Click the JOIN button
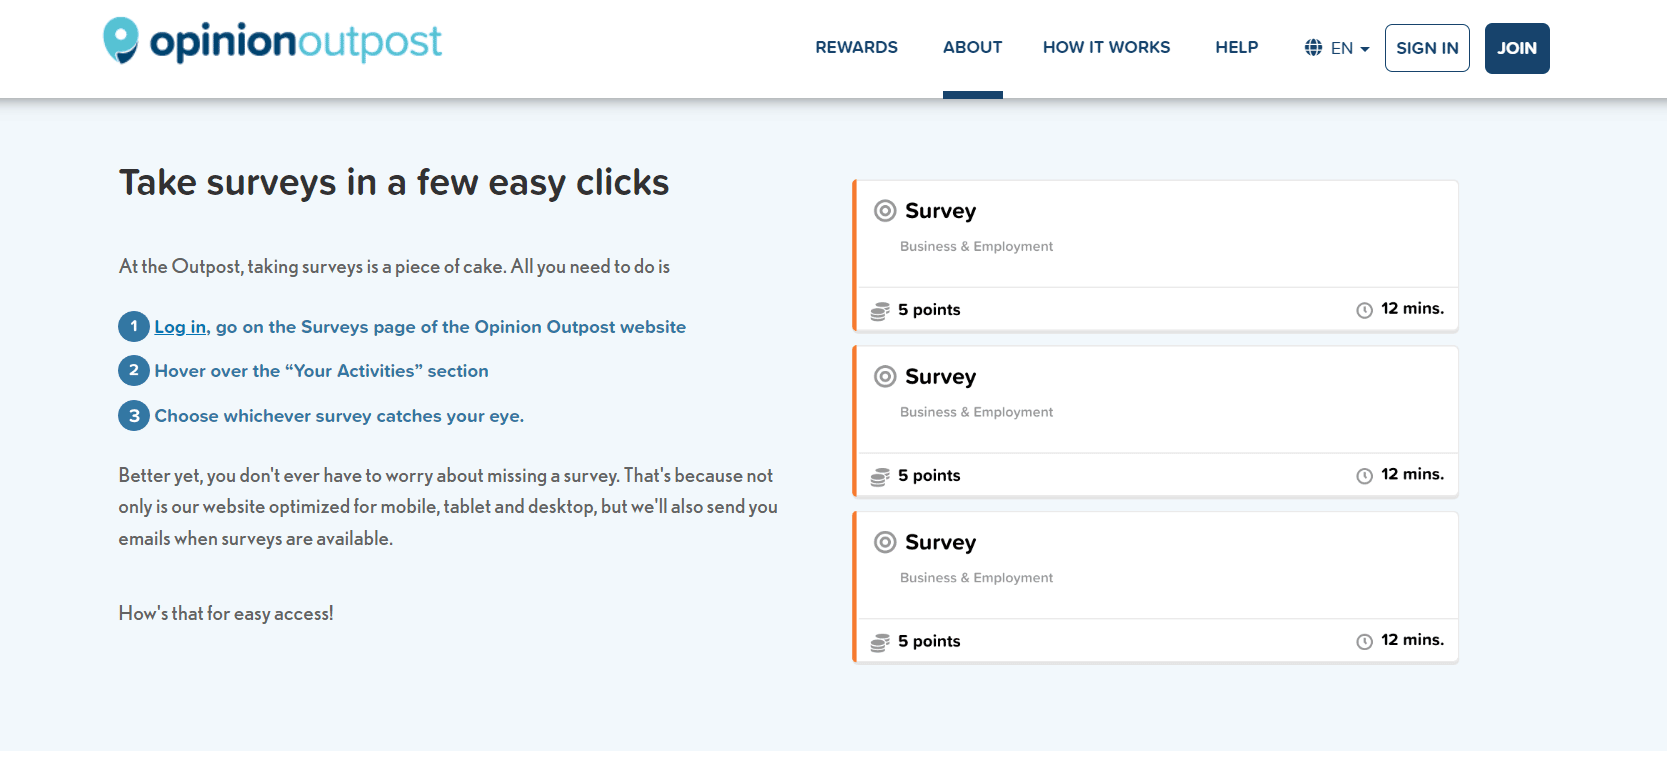 coord(1517,48)
